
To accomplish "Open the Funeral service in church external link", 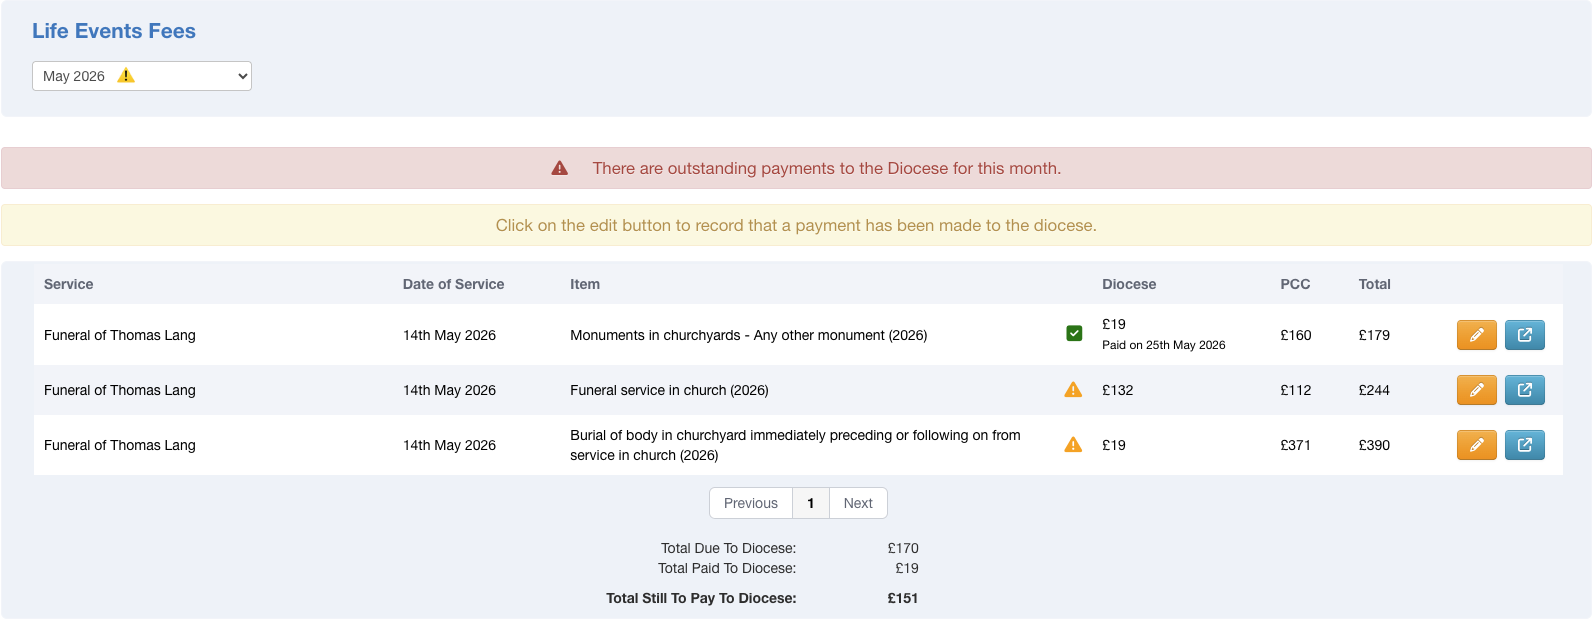I will pyautogui.click(x=1524, y=390).
